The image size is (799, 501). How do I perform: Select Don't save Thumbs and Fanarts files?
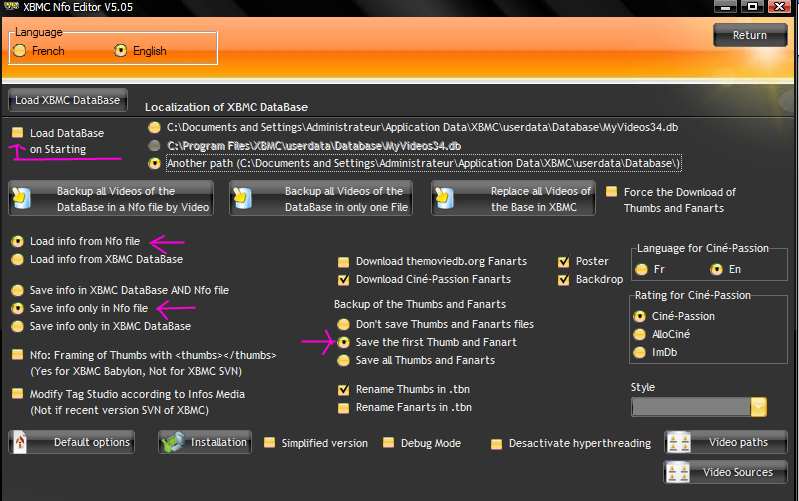344,324
